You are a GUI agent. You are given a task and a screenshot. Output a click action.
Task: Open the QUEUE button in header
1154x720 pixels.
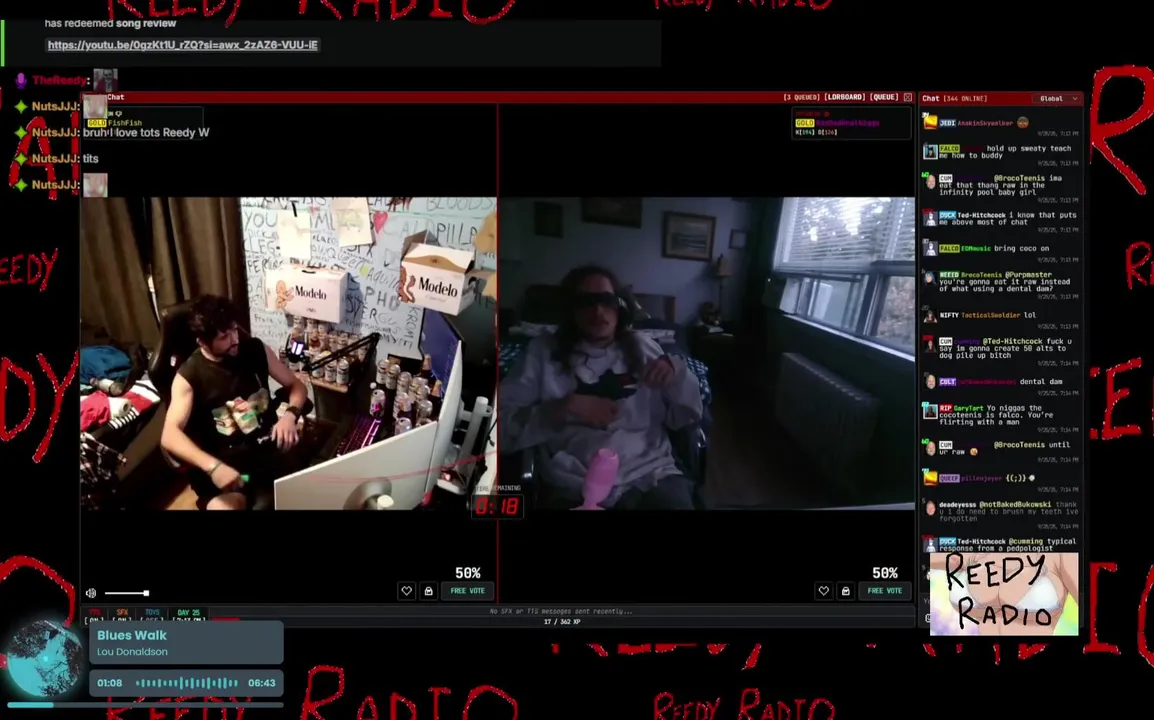884,97
